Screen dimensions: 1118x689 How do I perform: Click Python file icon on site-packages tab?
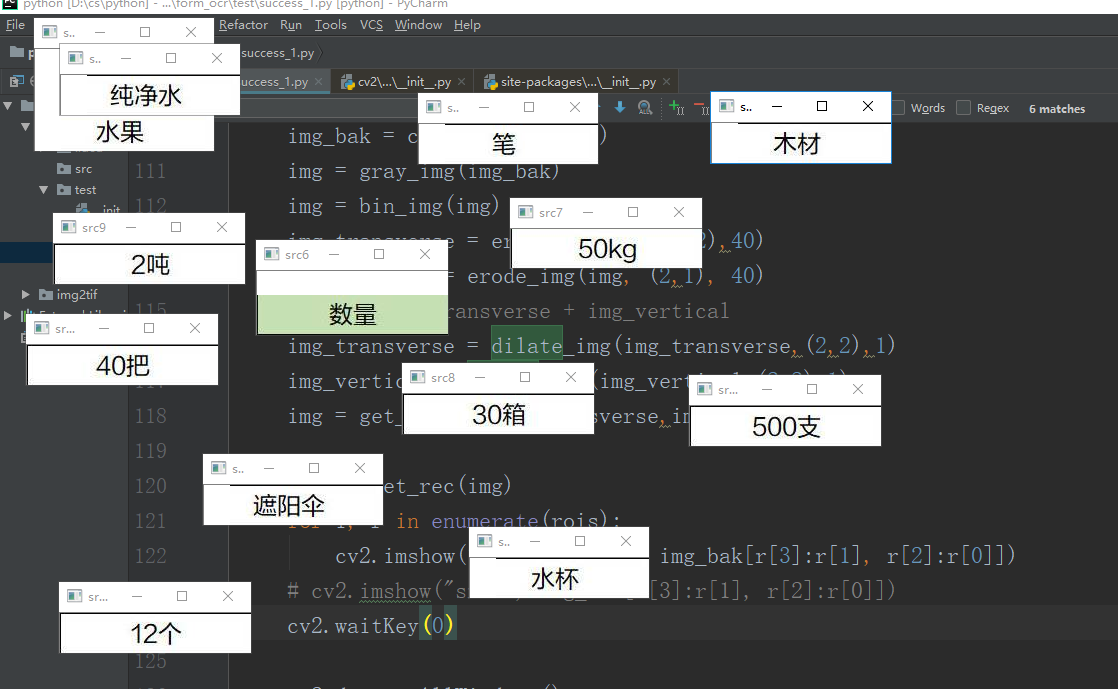[491, 82]
